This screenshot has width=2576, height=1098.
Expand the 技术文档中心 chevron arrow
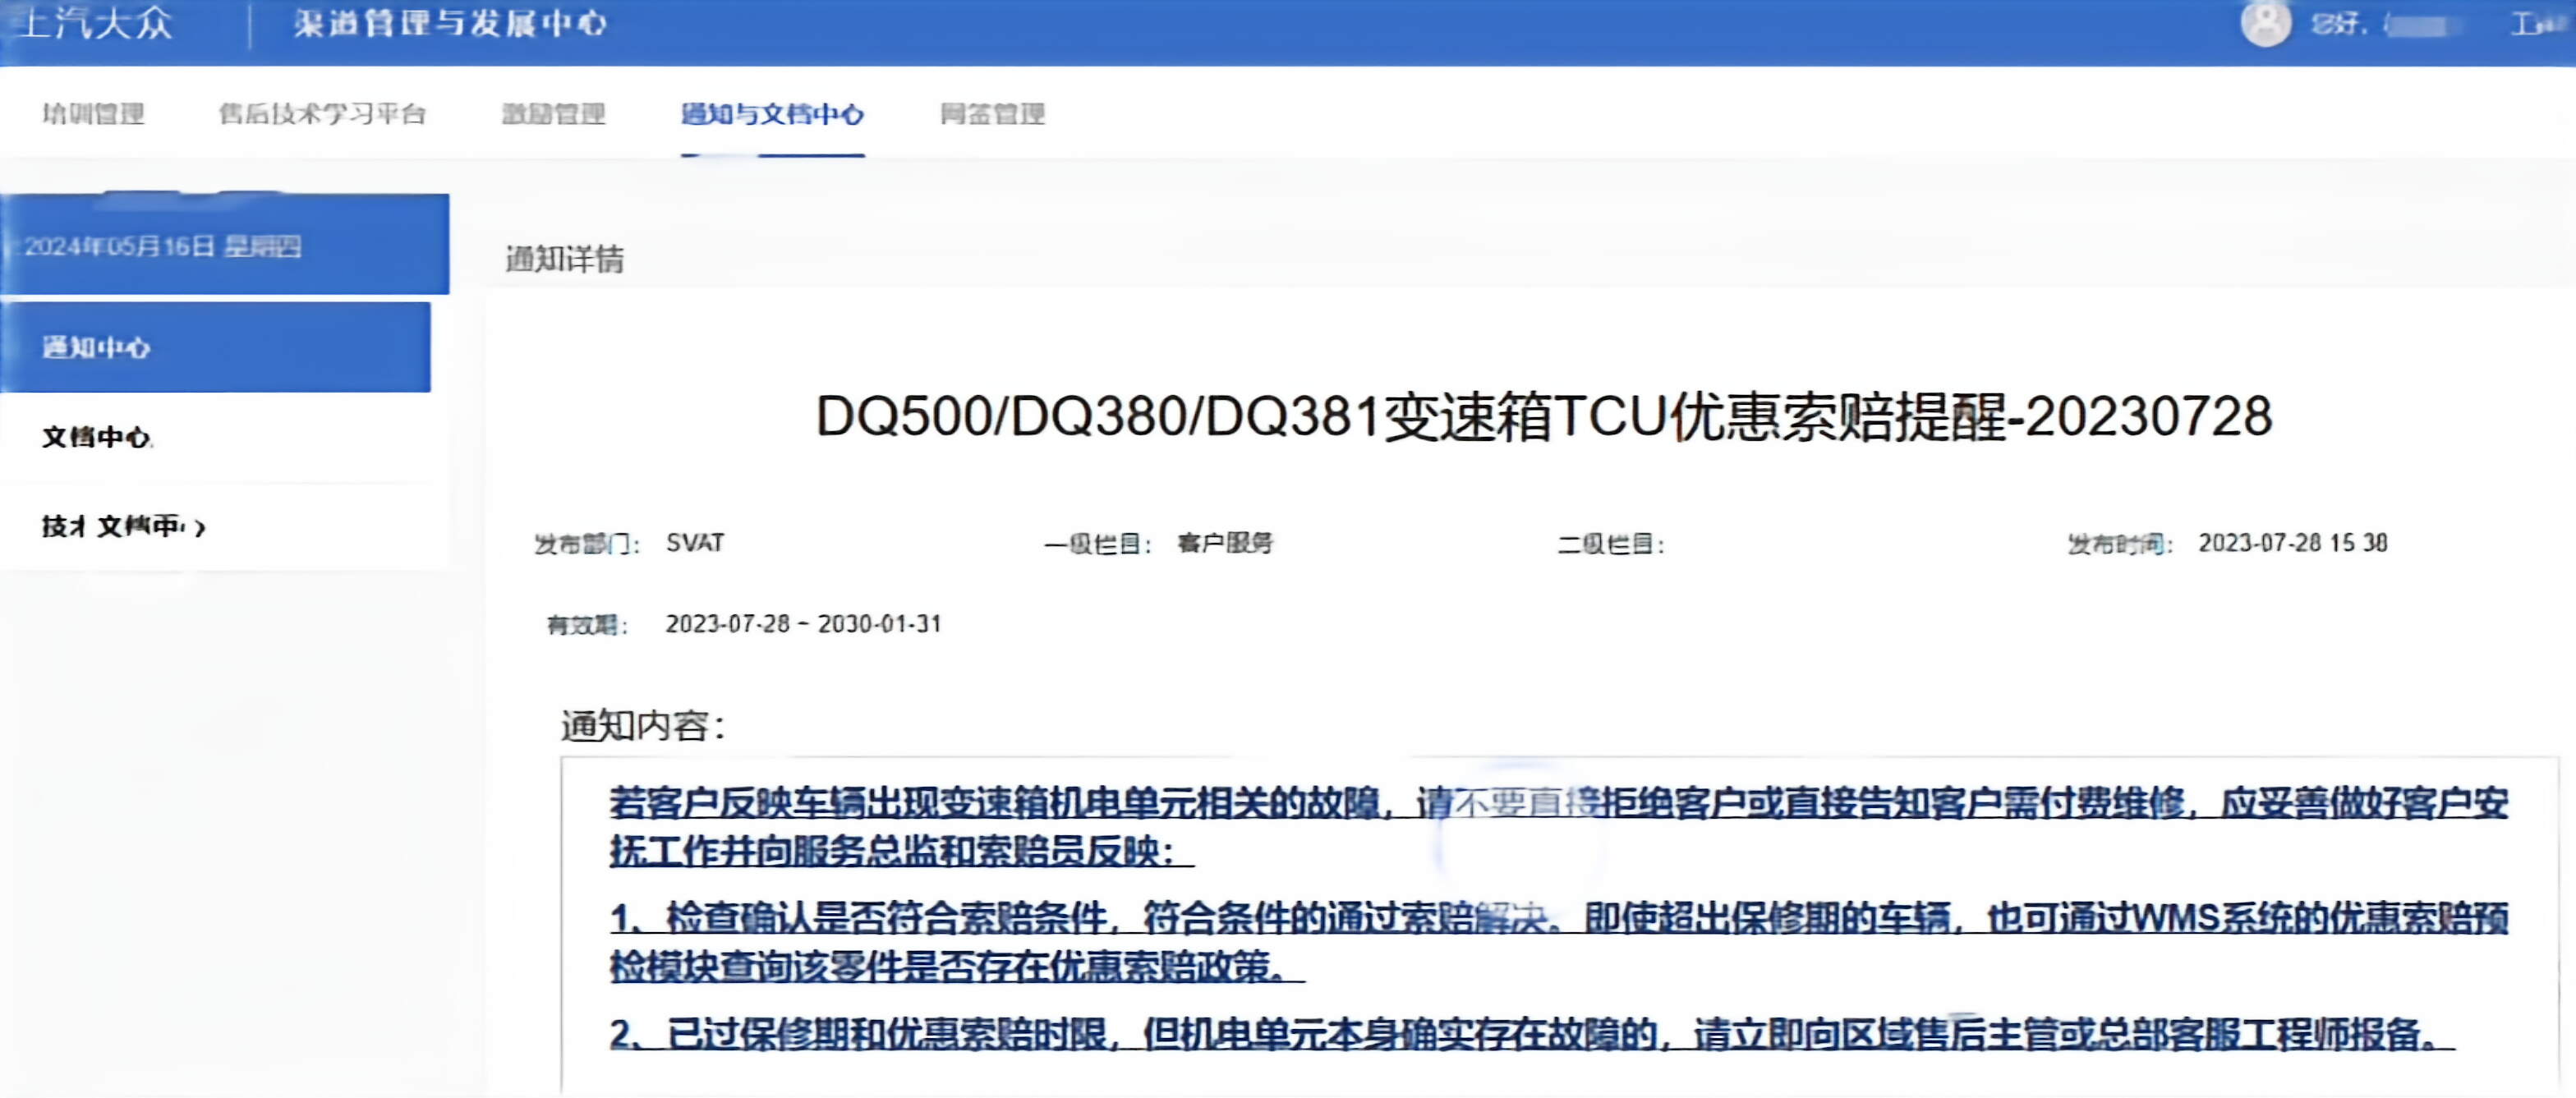(x=201, y=527)
